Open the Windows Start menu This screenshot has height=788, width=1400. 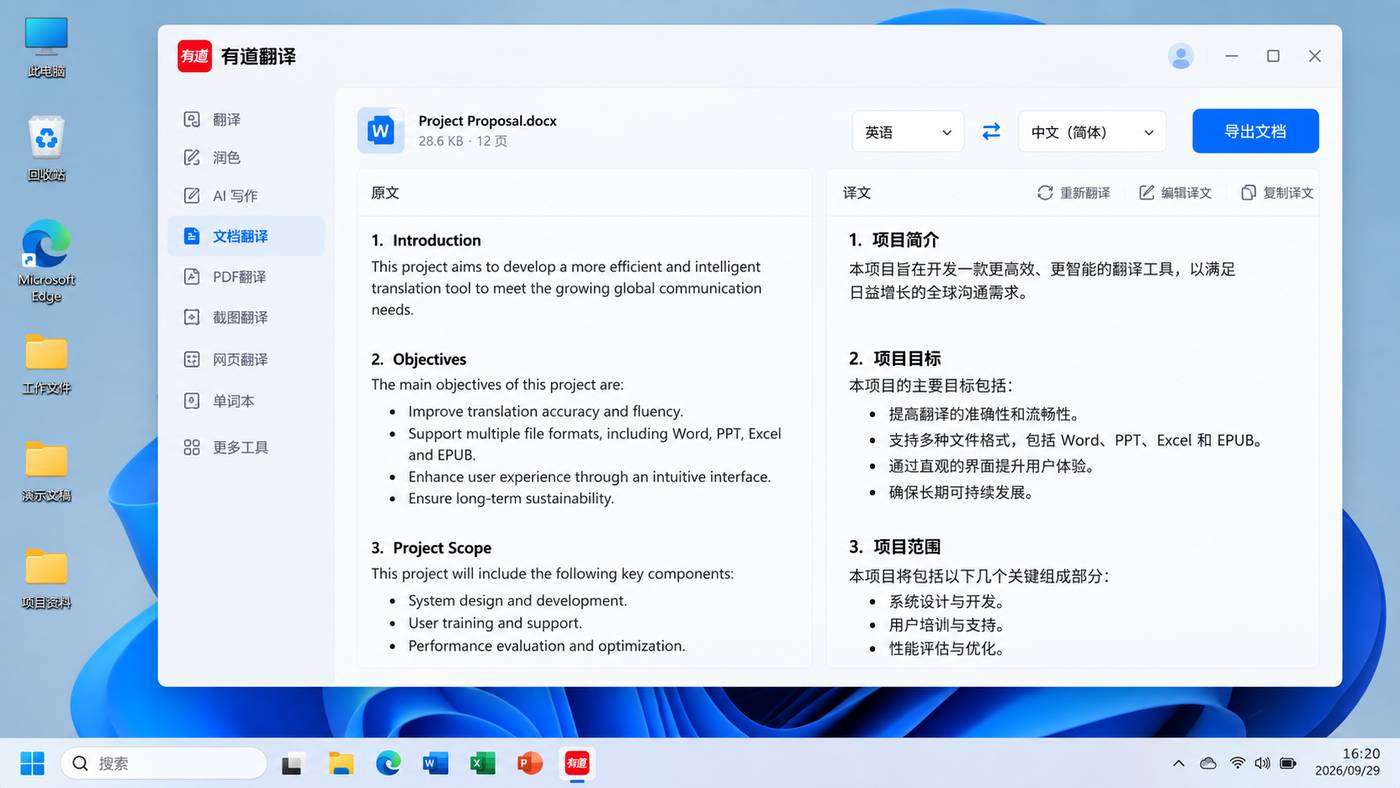coord(32,764)
